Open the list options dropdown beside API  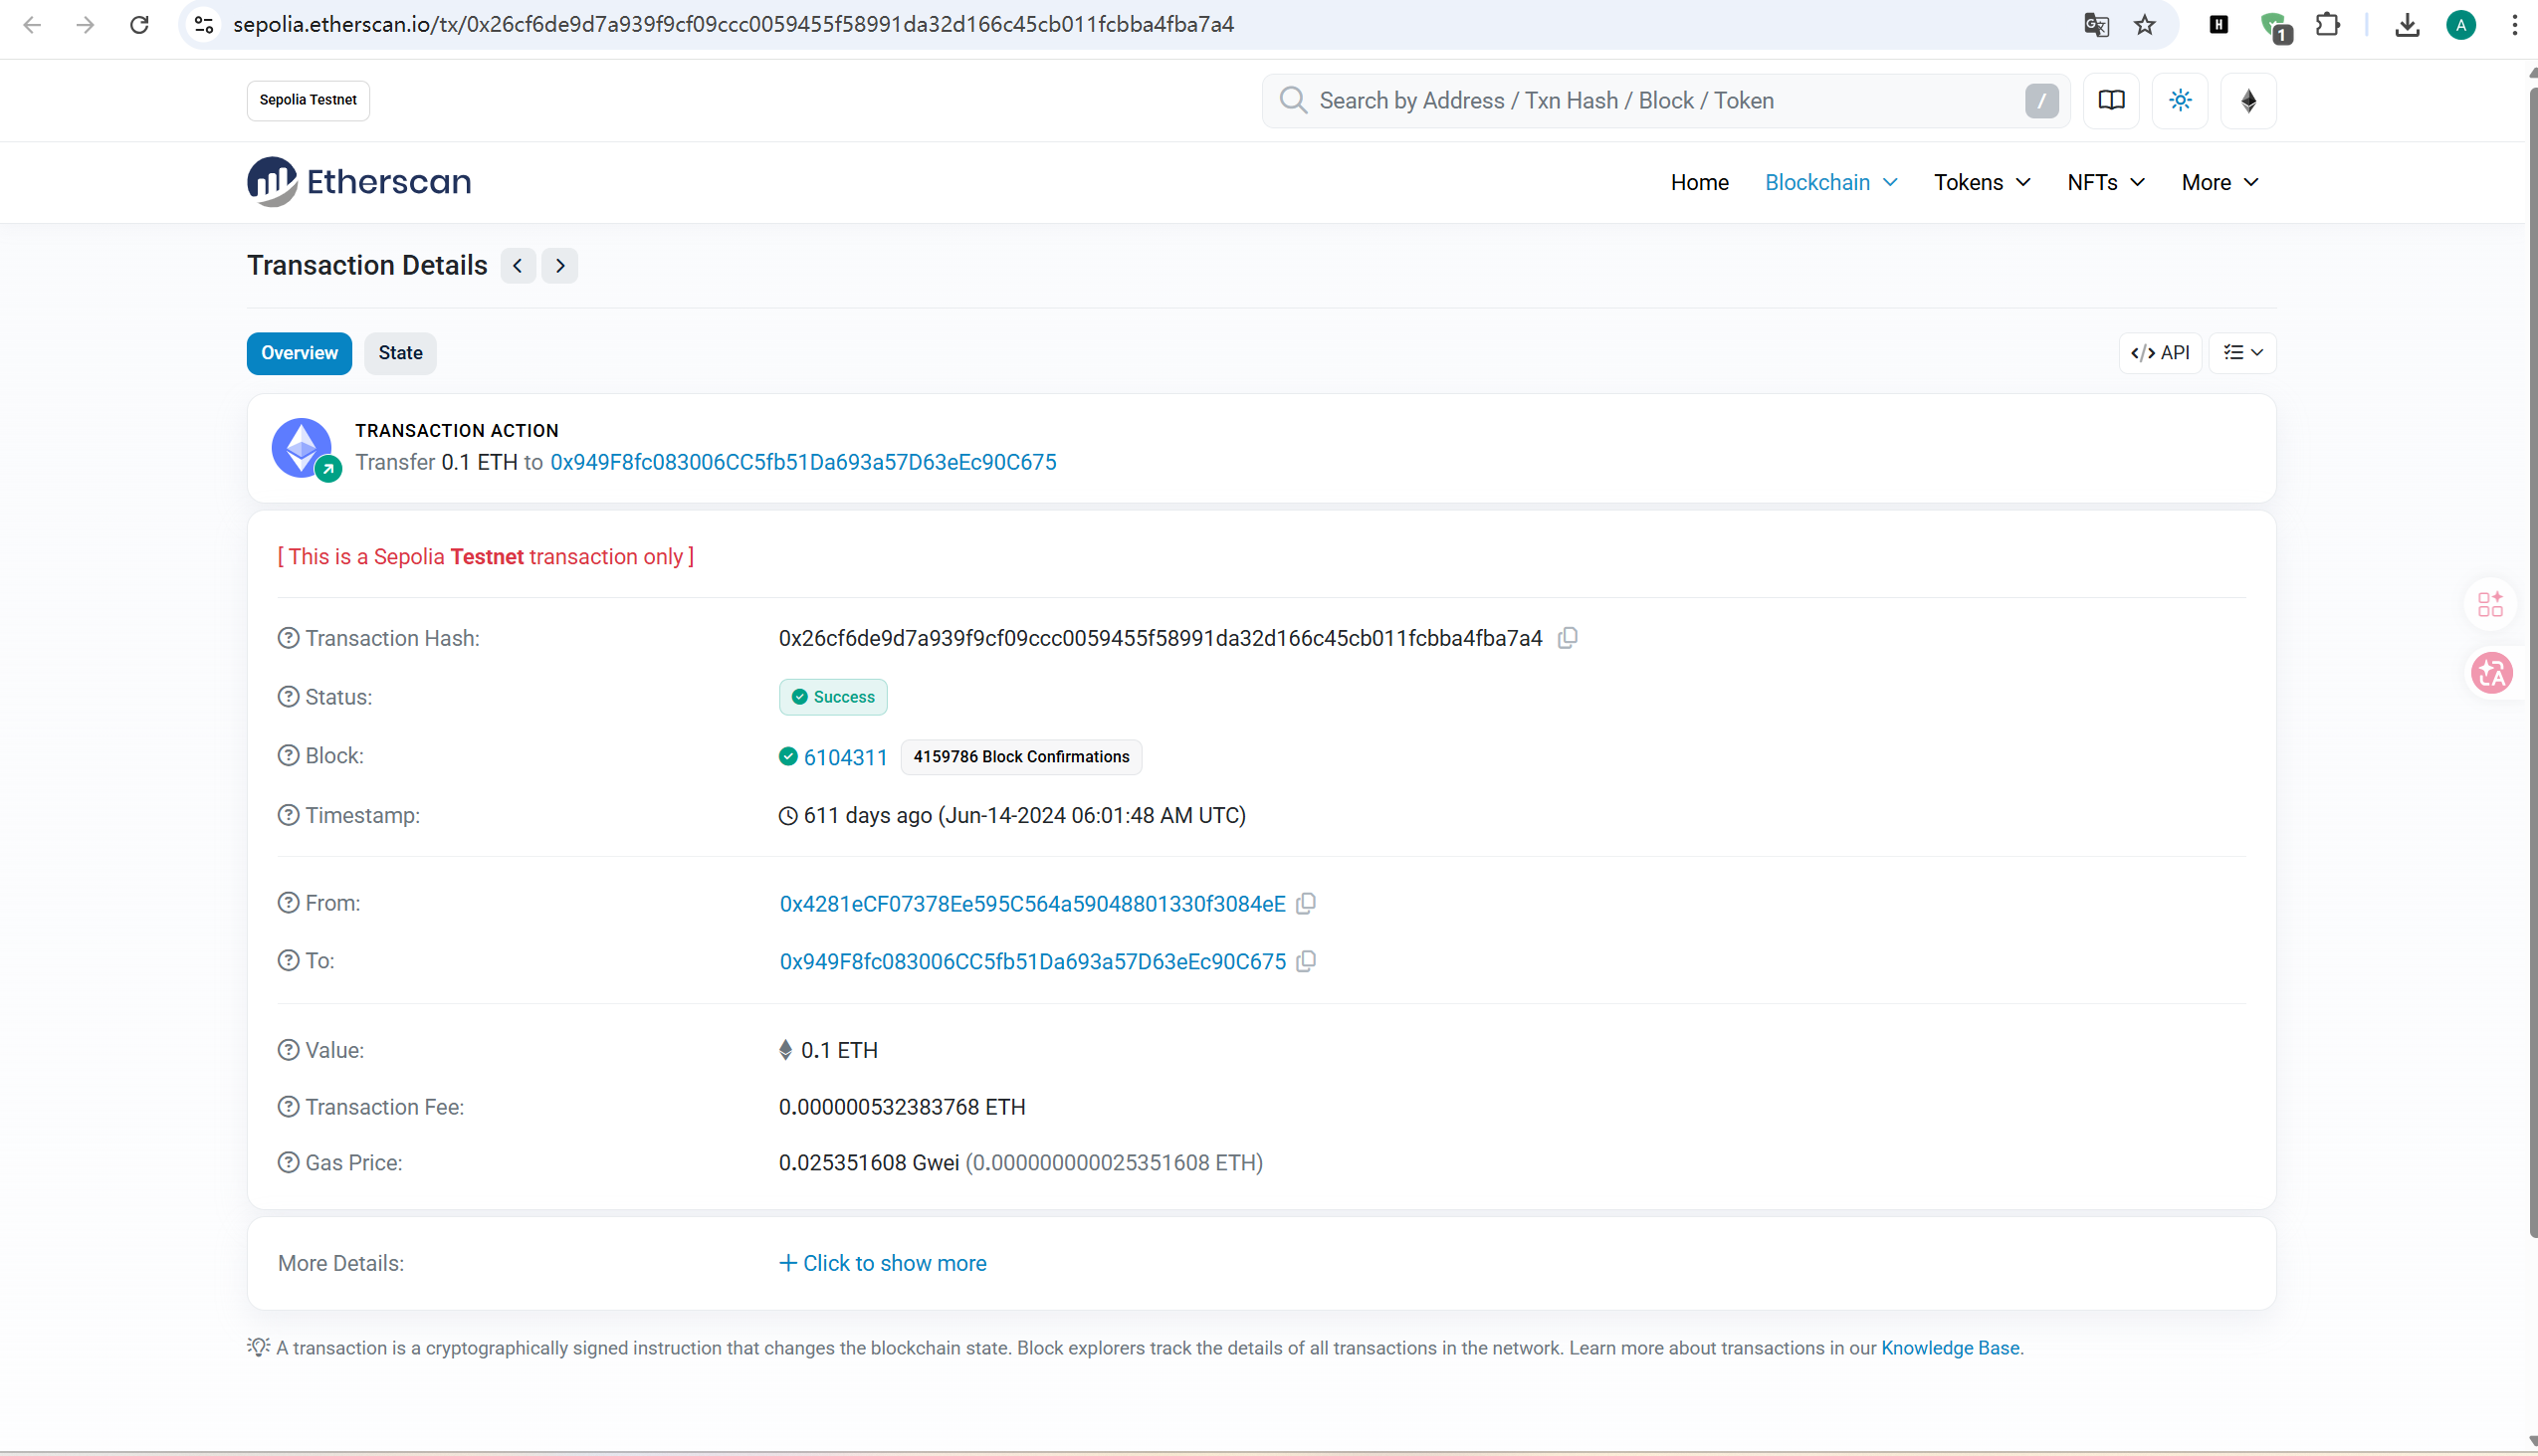click(x=2242, y=353)
